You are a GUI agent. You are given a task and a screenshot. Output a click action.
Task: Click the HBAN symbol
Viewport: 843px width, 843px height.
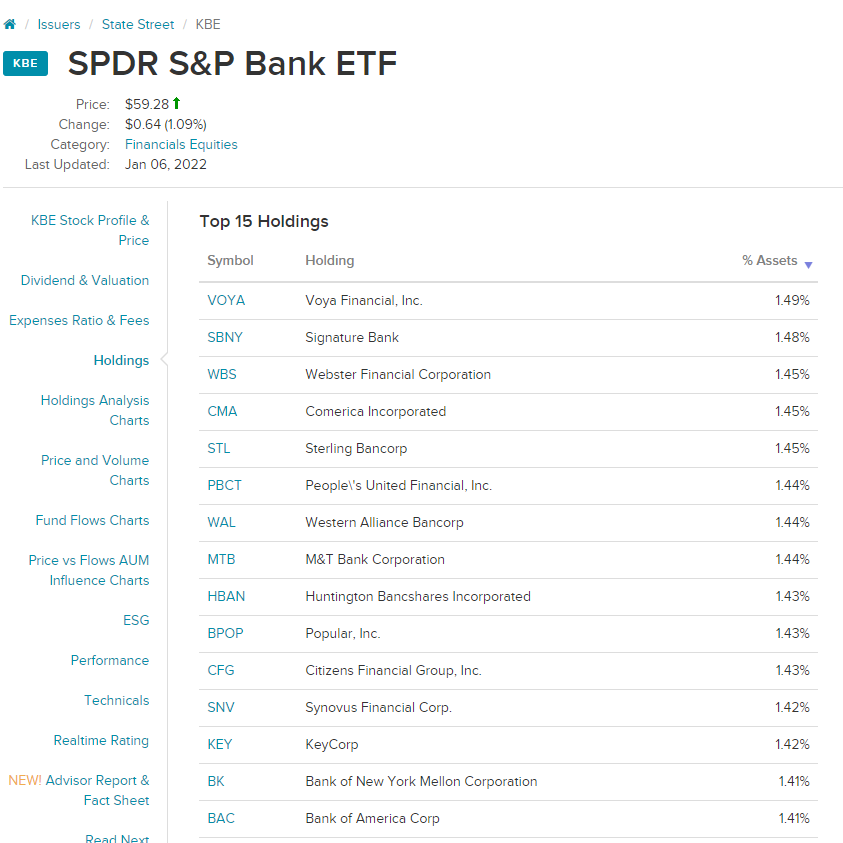pos(226,596)
